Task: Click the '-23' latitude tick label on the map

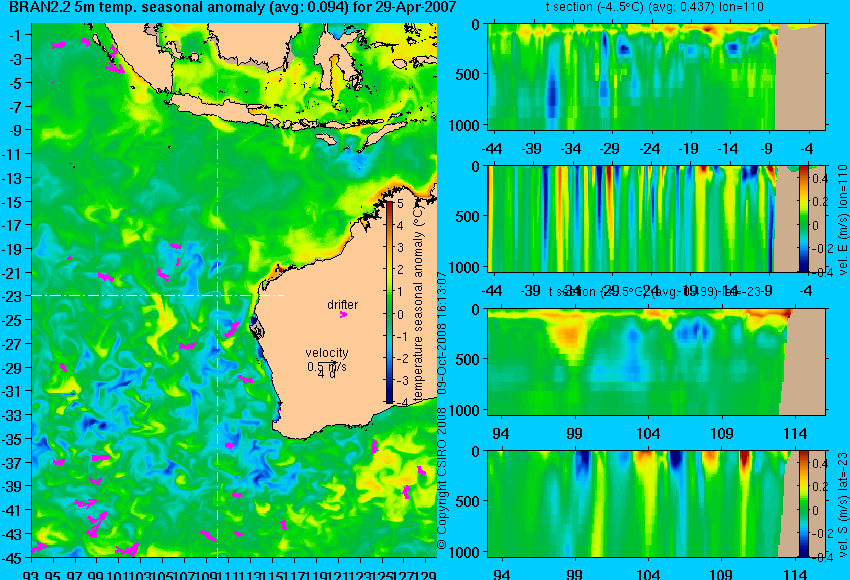Action: tap(11, 297)
